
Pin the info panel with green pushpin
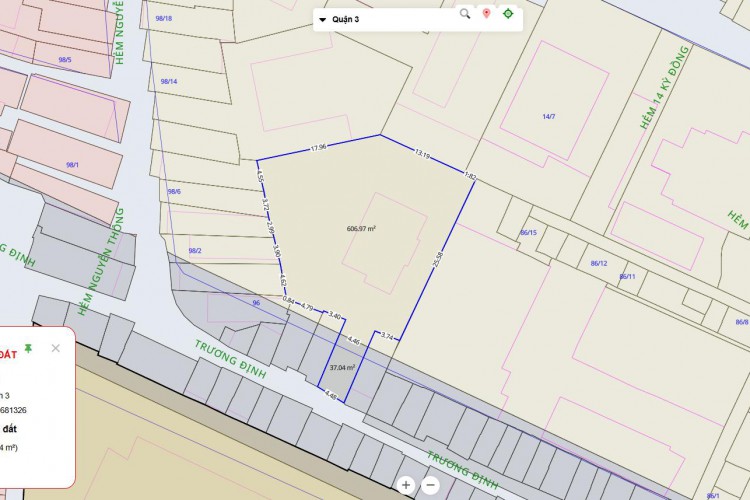(28, 347)
